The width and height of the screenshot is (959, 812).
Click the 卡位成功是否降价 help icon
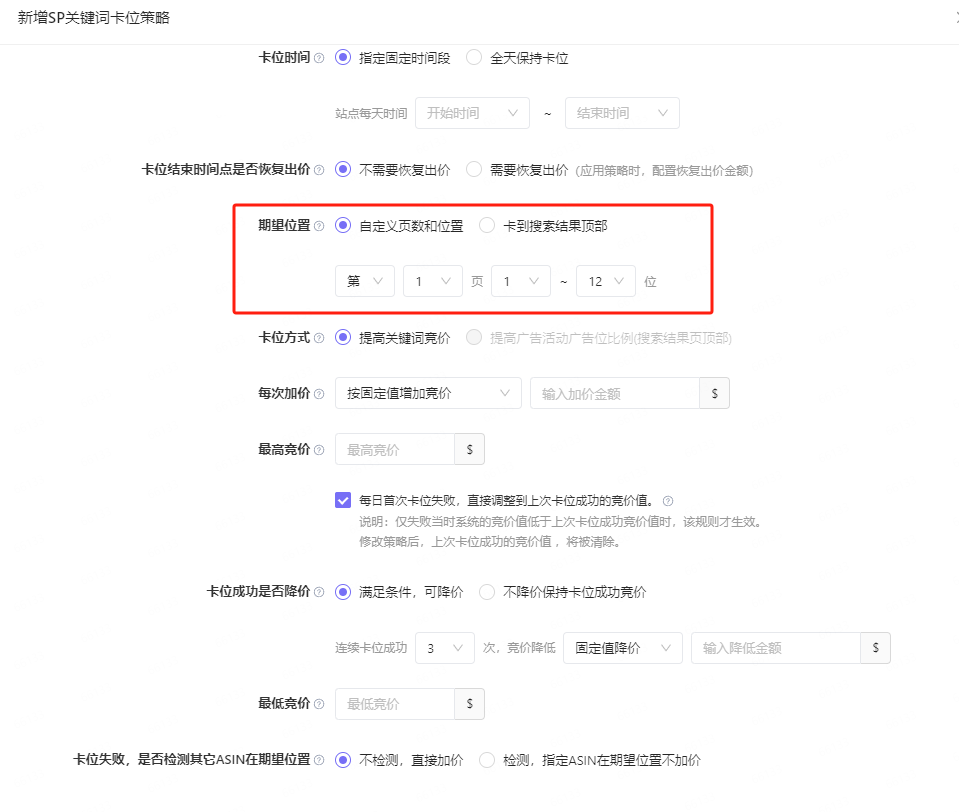[x=318, y=591]
